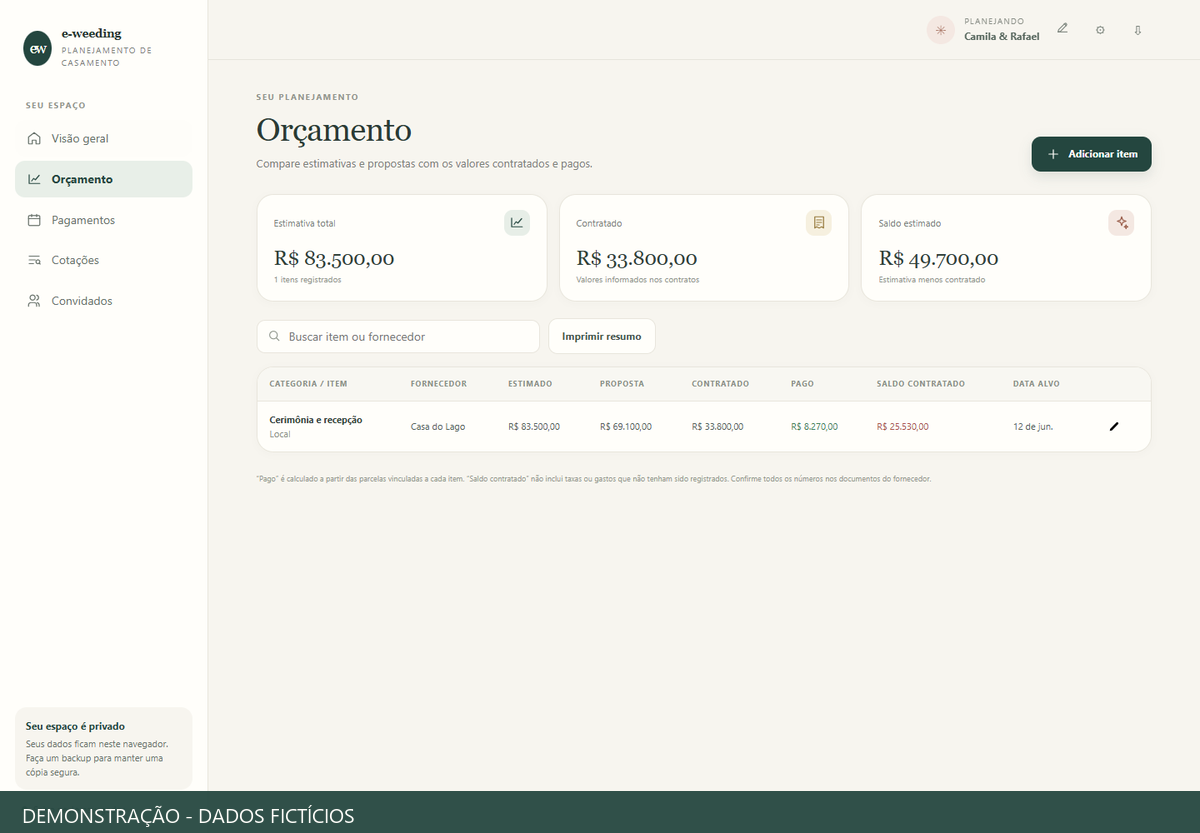Click the download arrow icon in the header
Viewport: 1200px width, 833px height.
(x=1137, y=30)
